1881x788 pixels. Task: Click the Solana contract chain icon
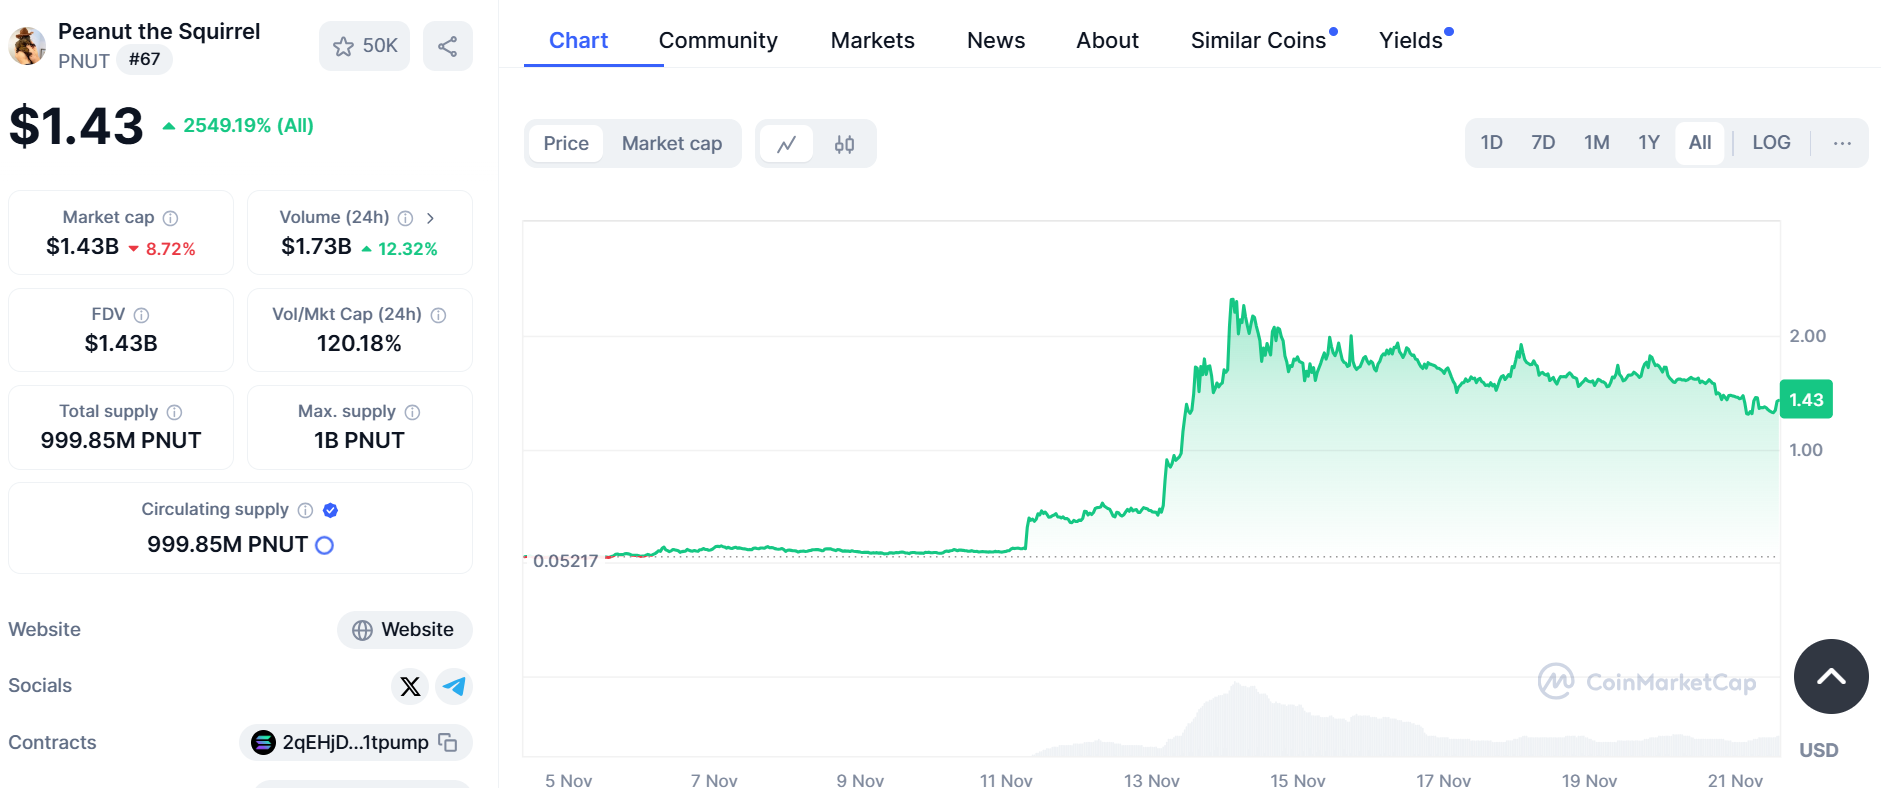coord(263,742)
